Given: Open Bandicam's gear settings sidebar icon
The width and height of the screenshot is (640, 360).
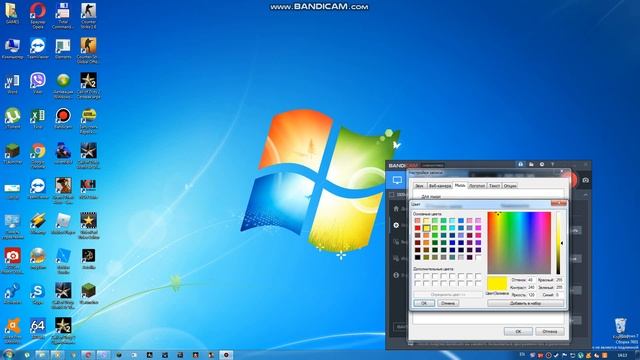Looking at the screenshot, I should point(396,225).
